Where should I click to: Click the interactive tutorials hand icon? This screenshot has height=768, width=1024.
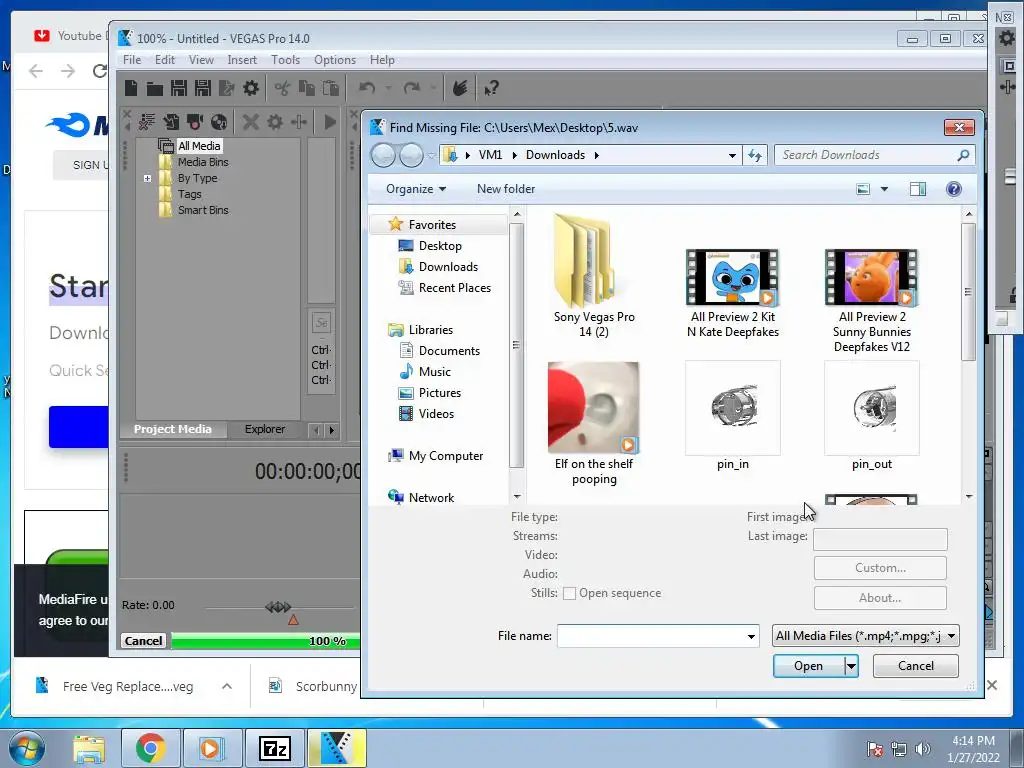point(460,88)
